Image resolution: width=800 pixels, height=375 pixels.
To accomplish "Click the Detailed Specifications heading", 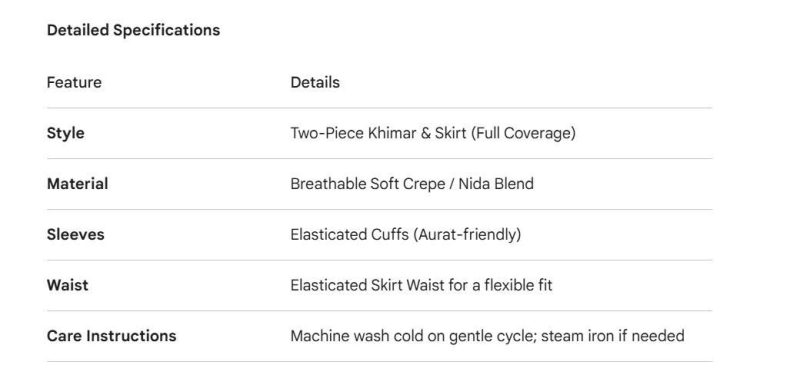I will [133, 30].
